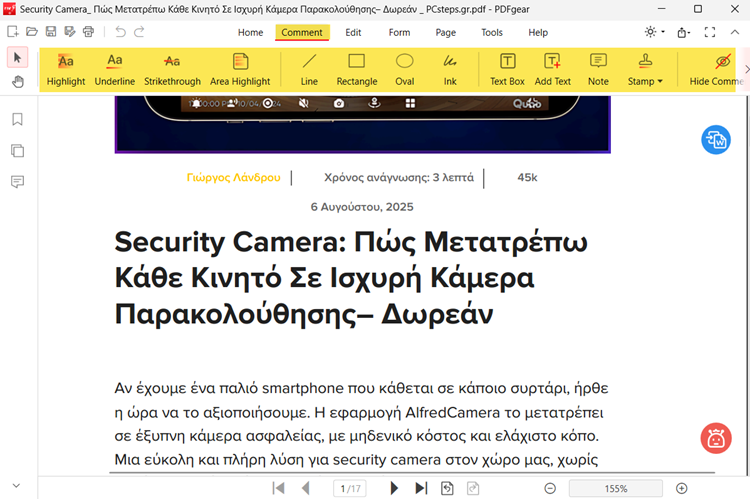Click the Save As icon
This screenshot has width=750, height=499.
pyautogui.click(x=70, y=32)
